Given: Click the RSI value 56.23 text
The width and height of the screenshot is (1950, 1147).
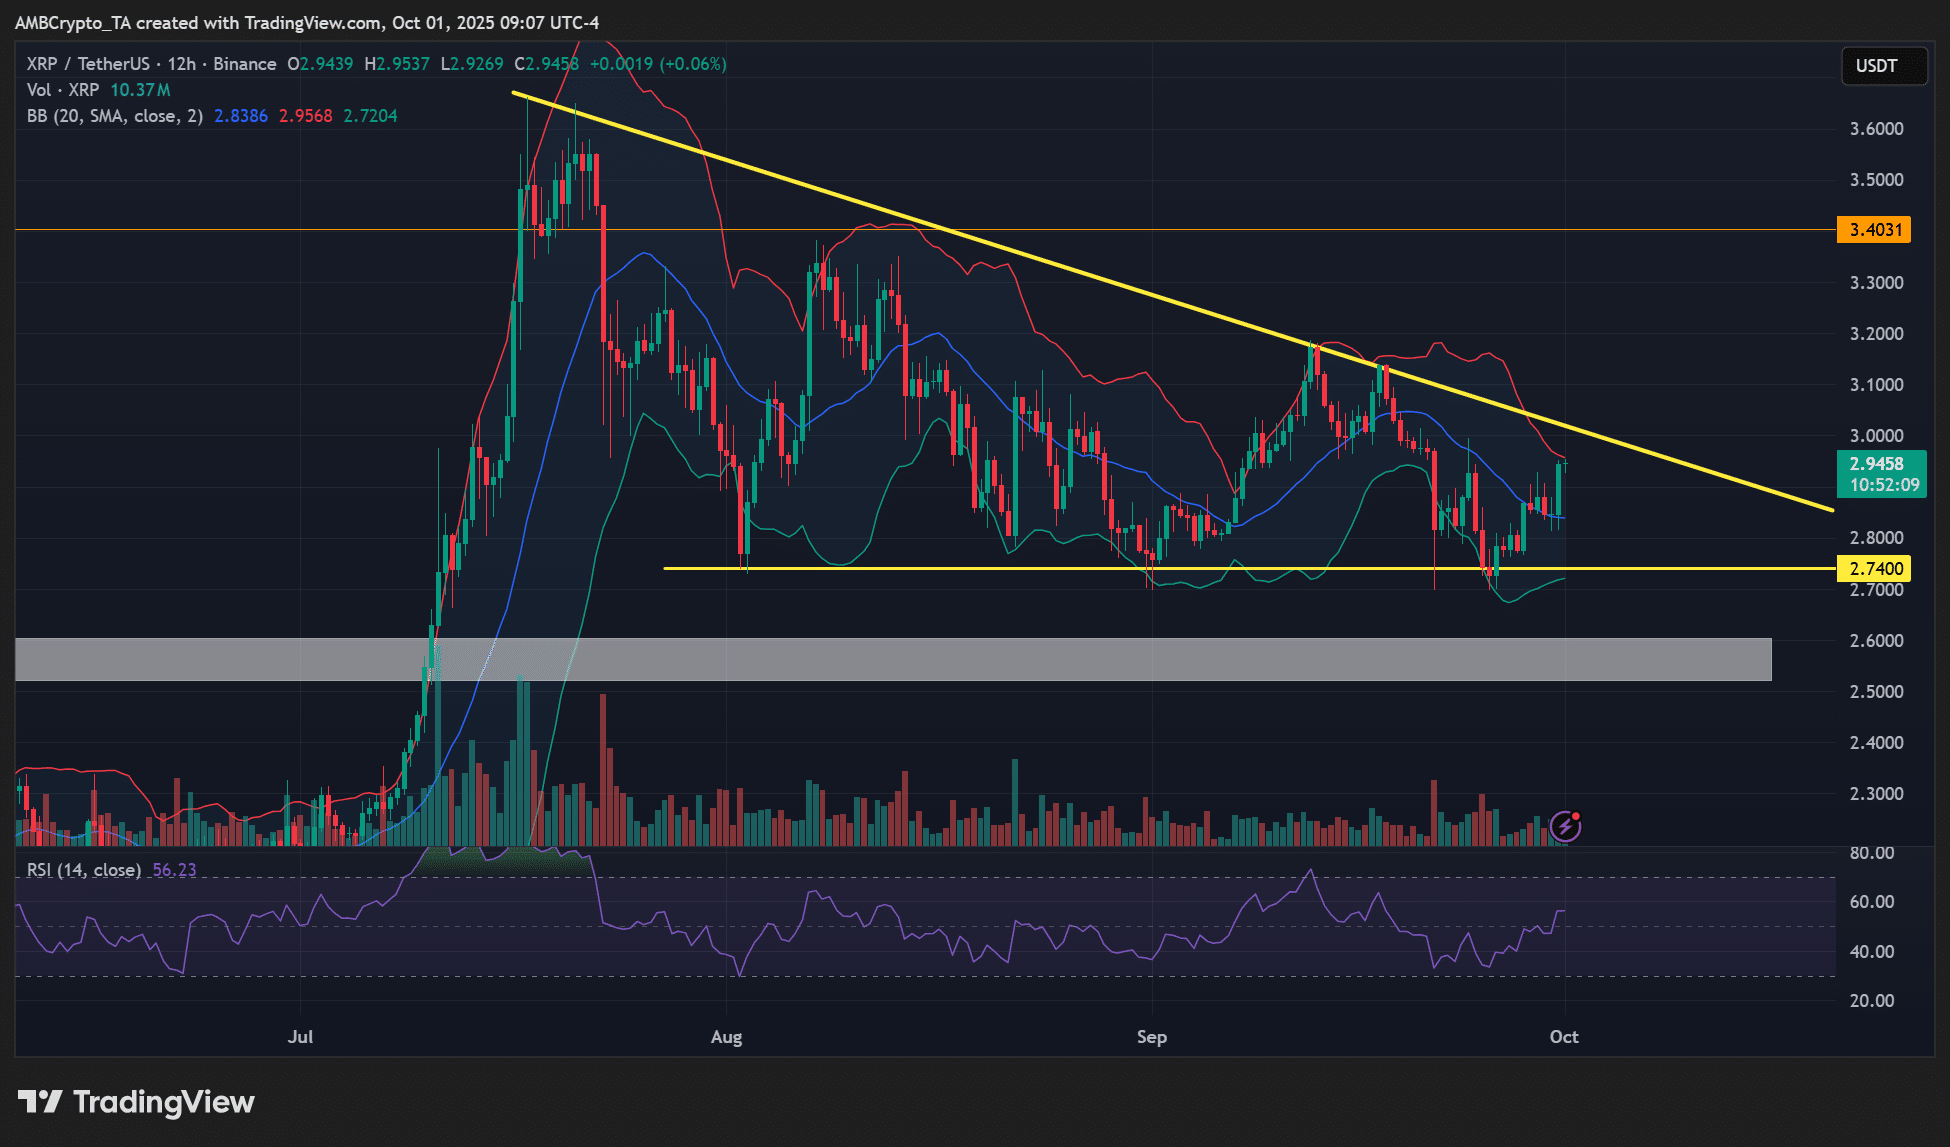Looking at the screenshot, I should click(174, 870).
